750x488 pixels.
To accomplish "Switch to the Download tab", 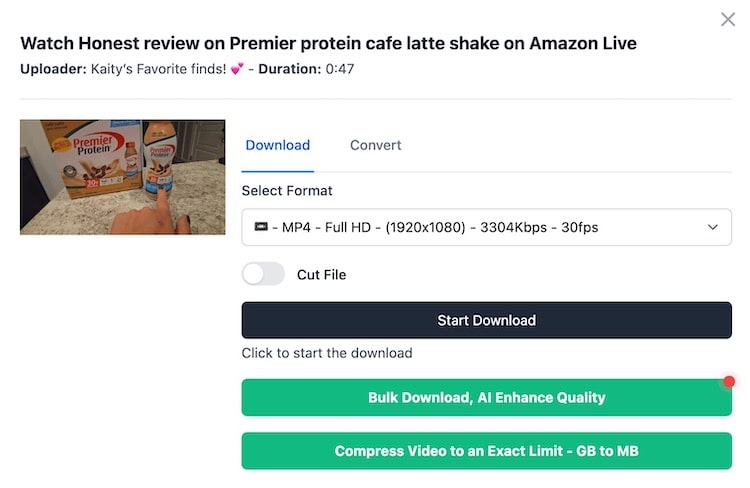I will 278,145.
